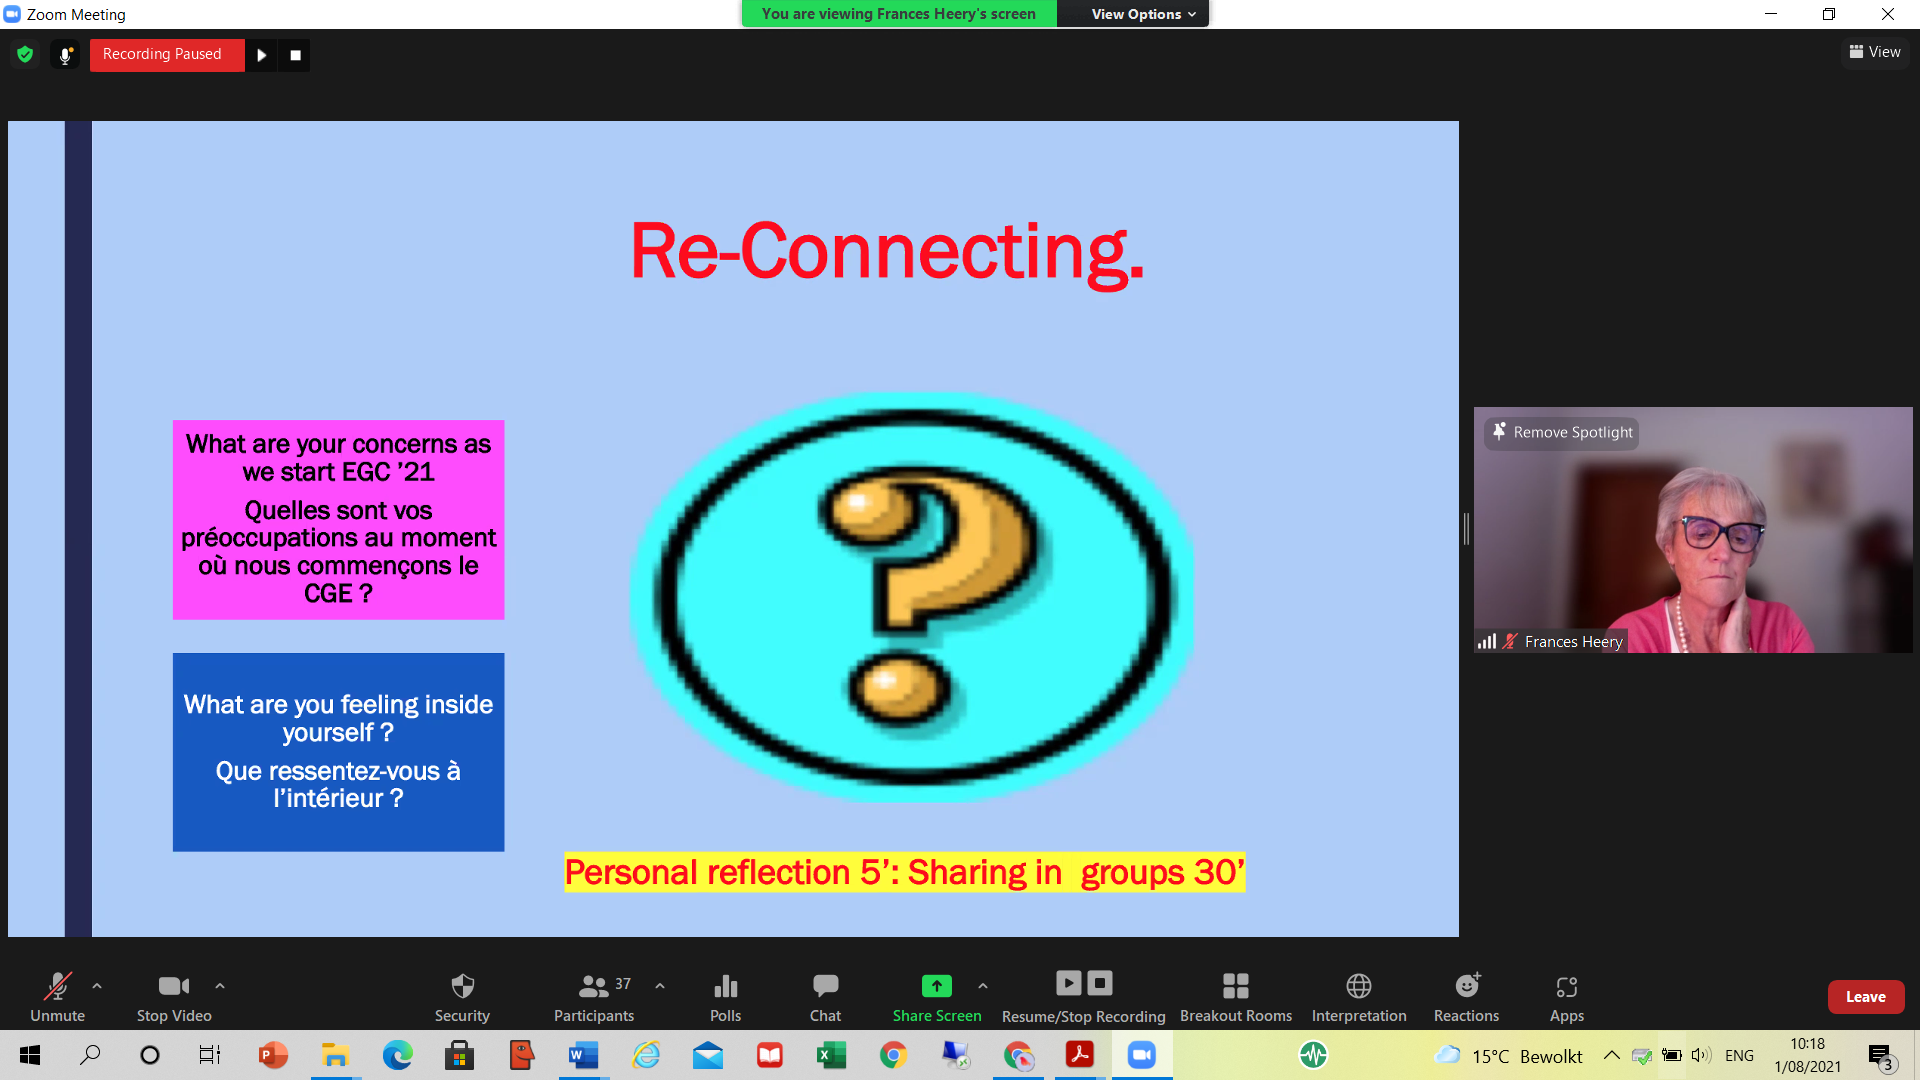Open the Reactions menu
The image size is (1920, 1080).
click(1466, 996)
